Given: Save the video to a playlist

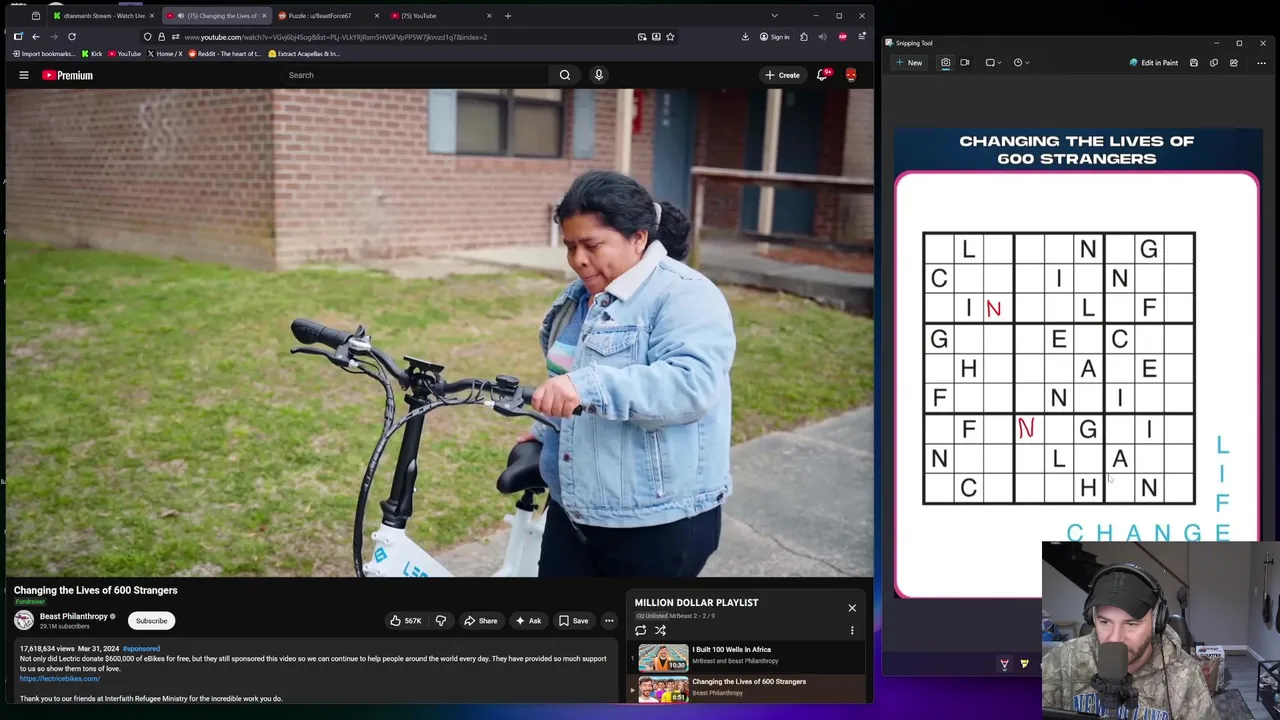Looking at the screenshot, I should click(x=574, y=621).
